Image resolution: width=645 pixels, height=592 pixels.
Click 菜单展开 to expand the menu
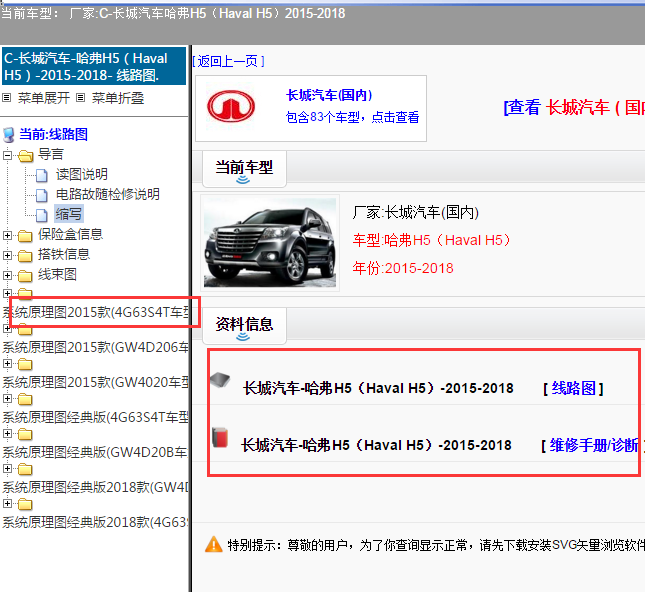click(x=44, y=98)
